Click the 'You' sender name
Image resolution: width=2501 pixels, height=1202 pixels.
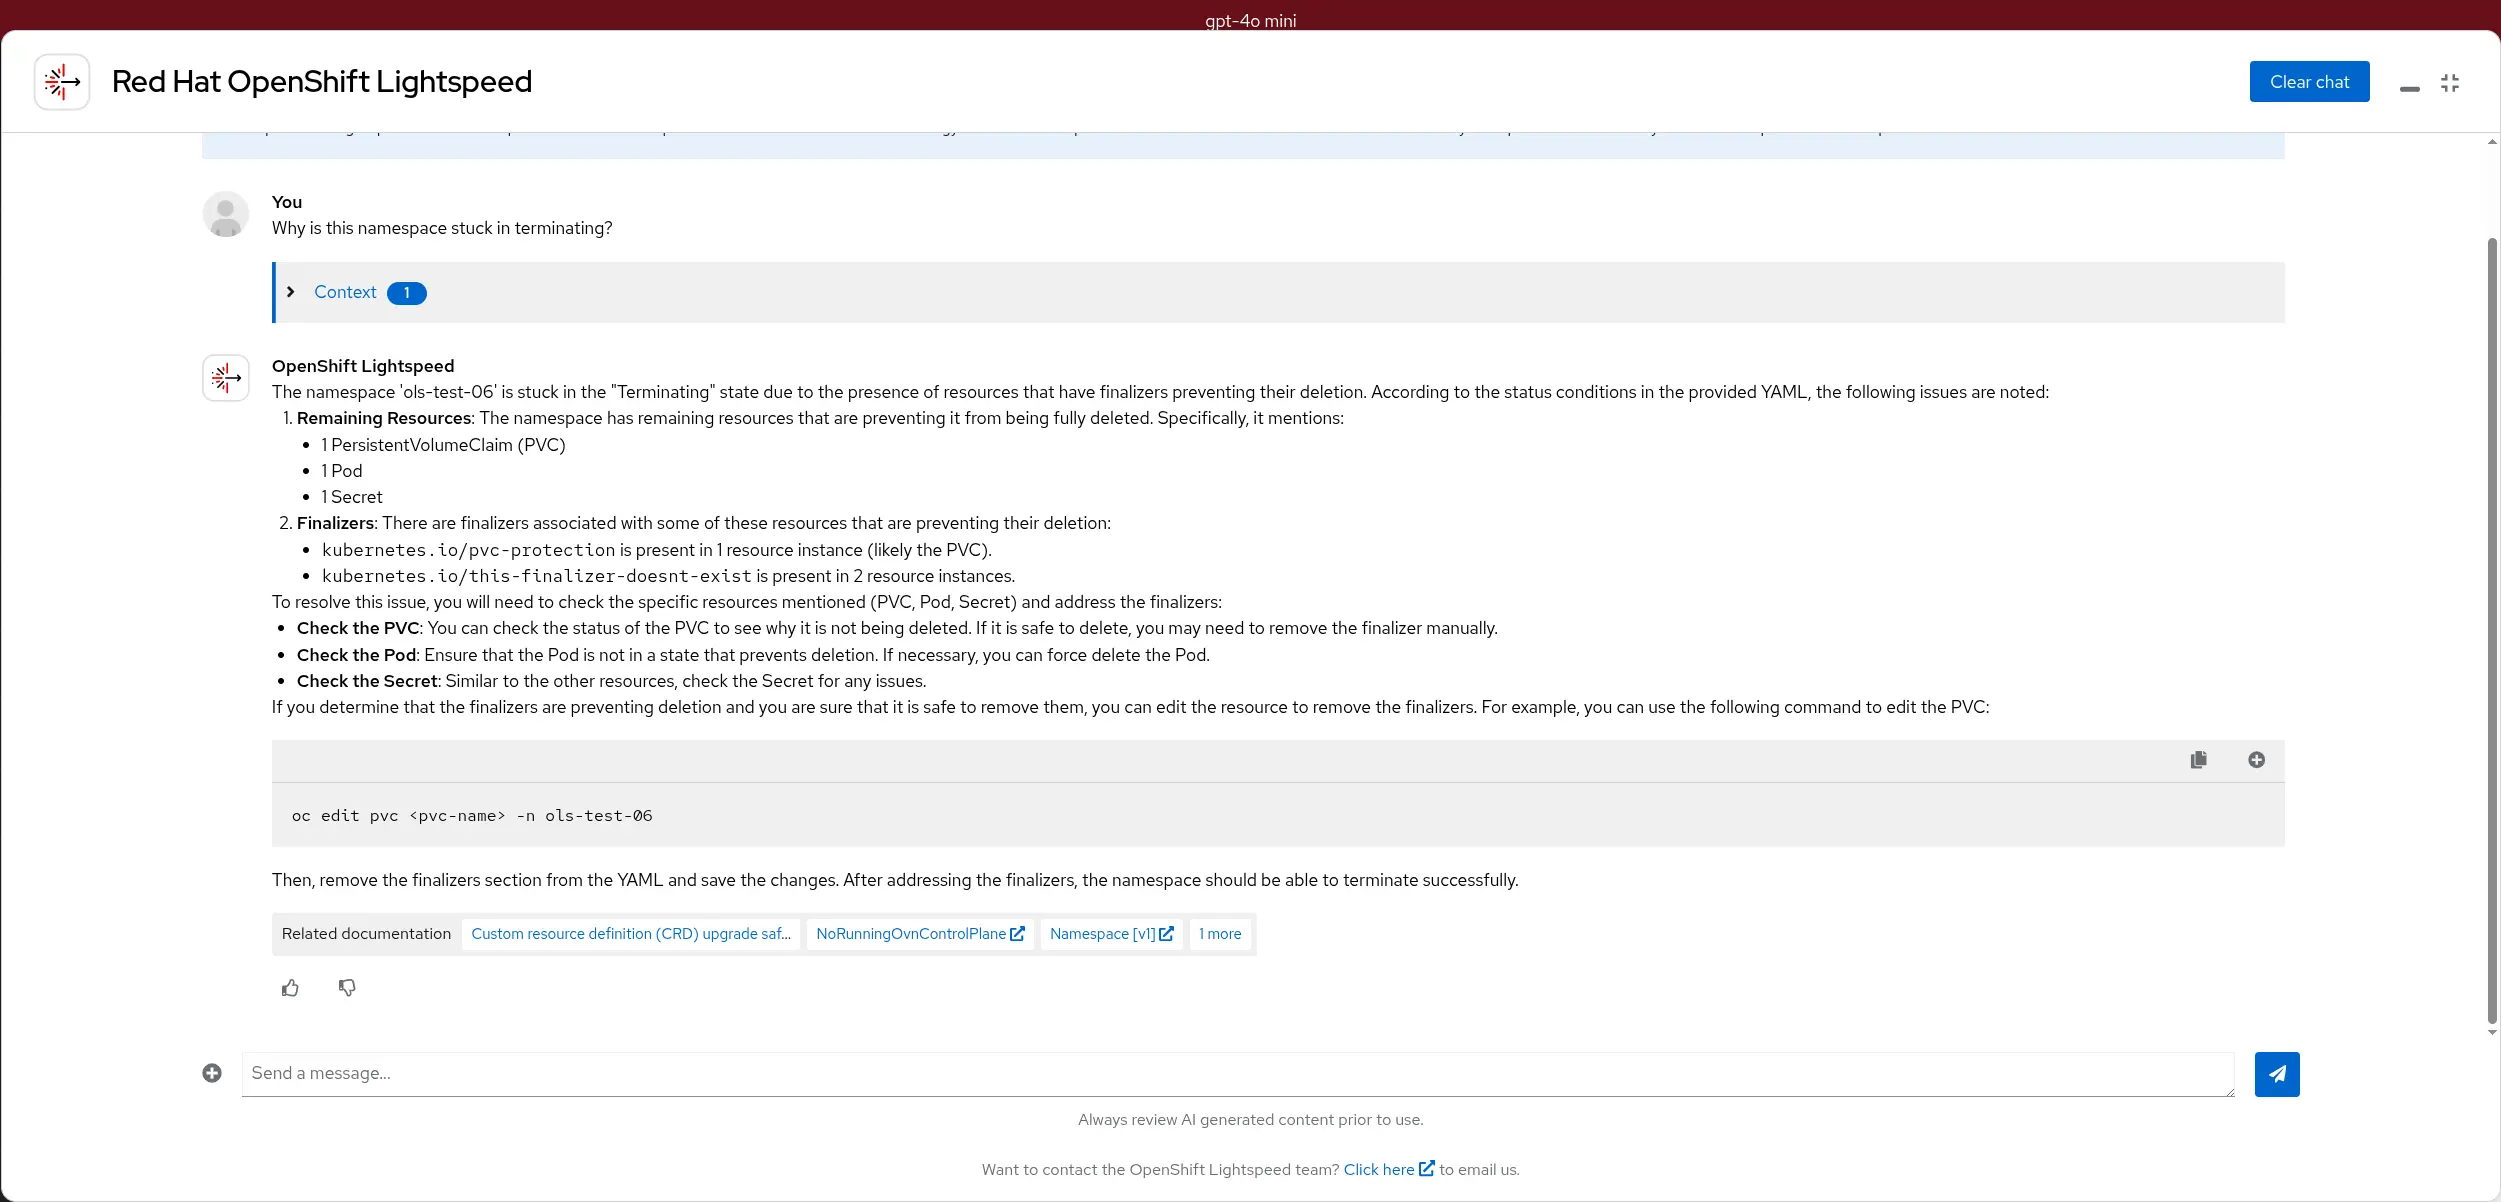coord(287,202)
